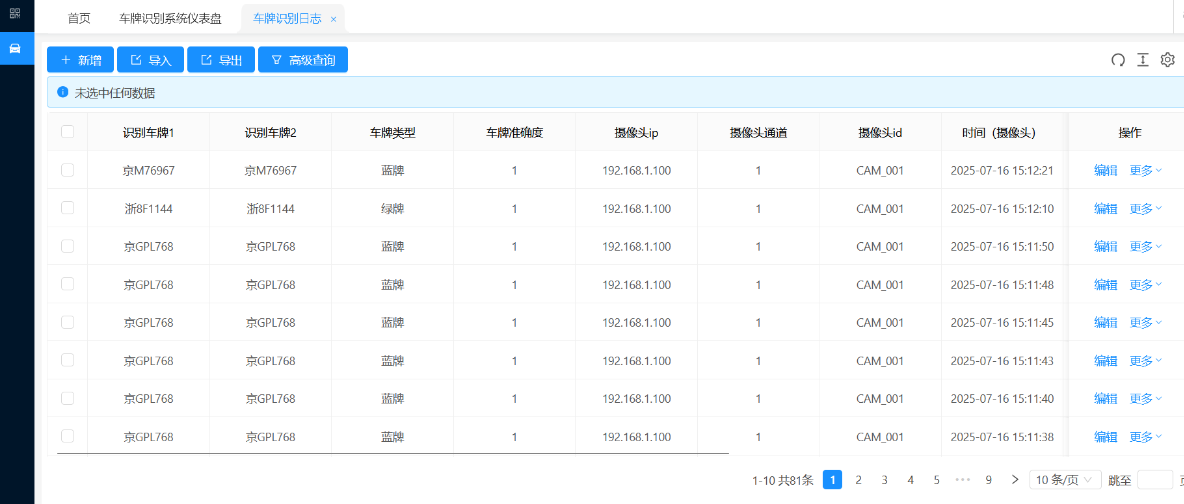Switch to the 首页 tab
Viewport: 1184px width, 504px height.
(x=79, y=19)
